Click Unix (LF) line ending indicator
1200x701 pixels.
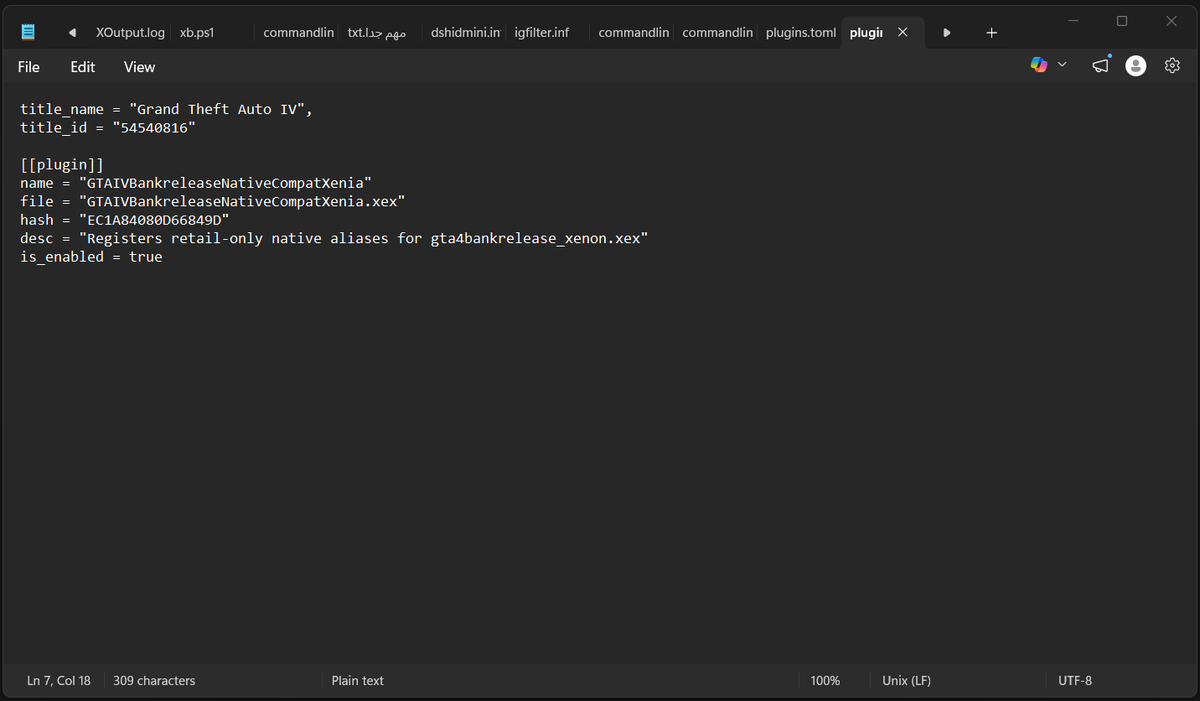[x=906, y=680]
